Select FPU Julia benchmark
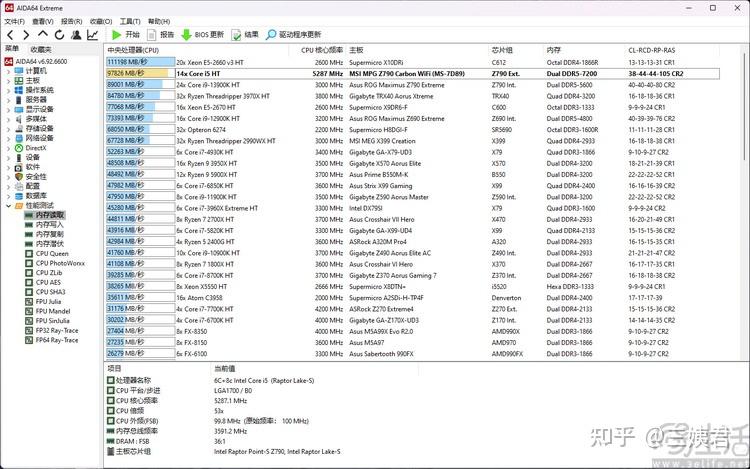 [x=43, y=302]
